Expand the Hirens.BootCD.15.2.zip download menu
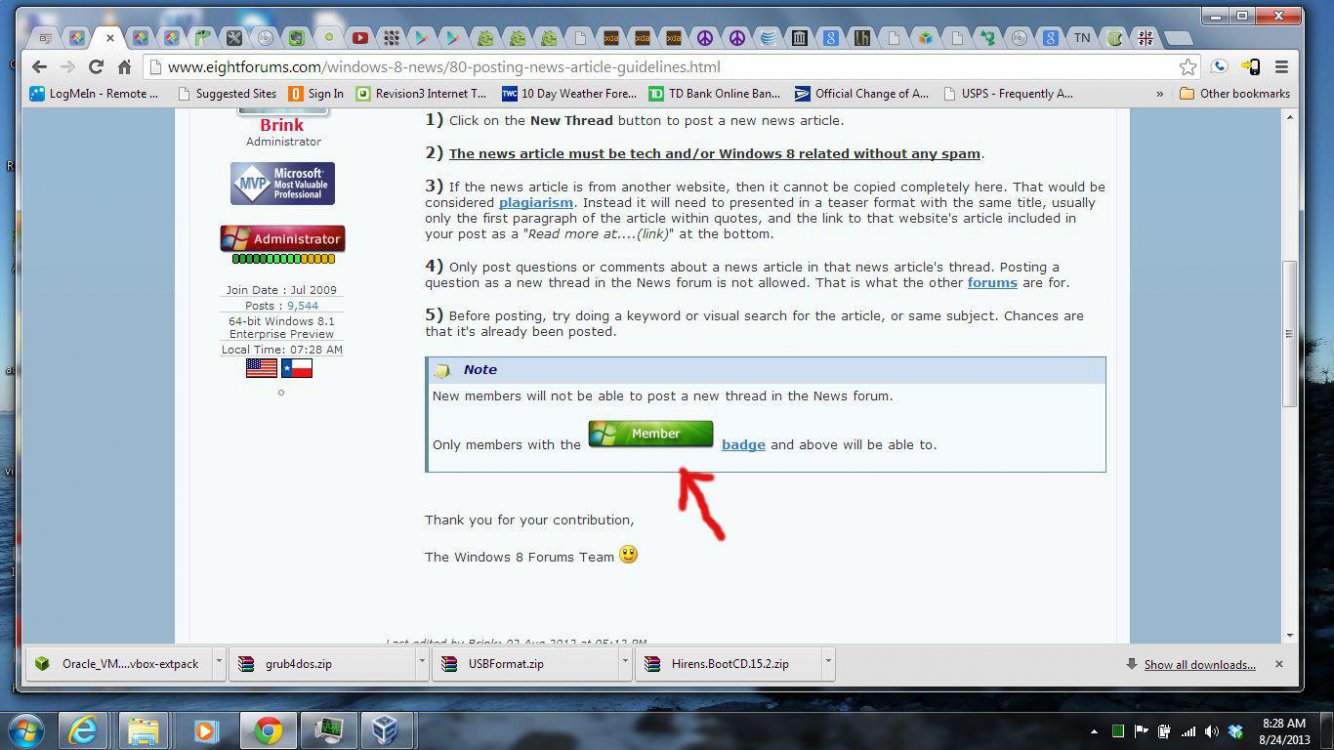The height and width of the screenshot is (750, 1334). point(828,663)
